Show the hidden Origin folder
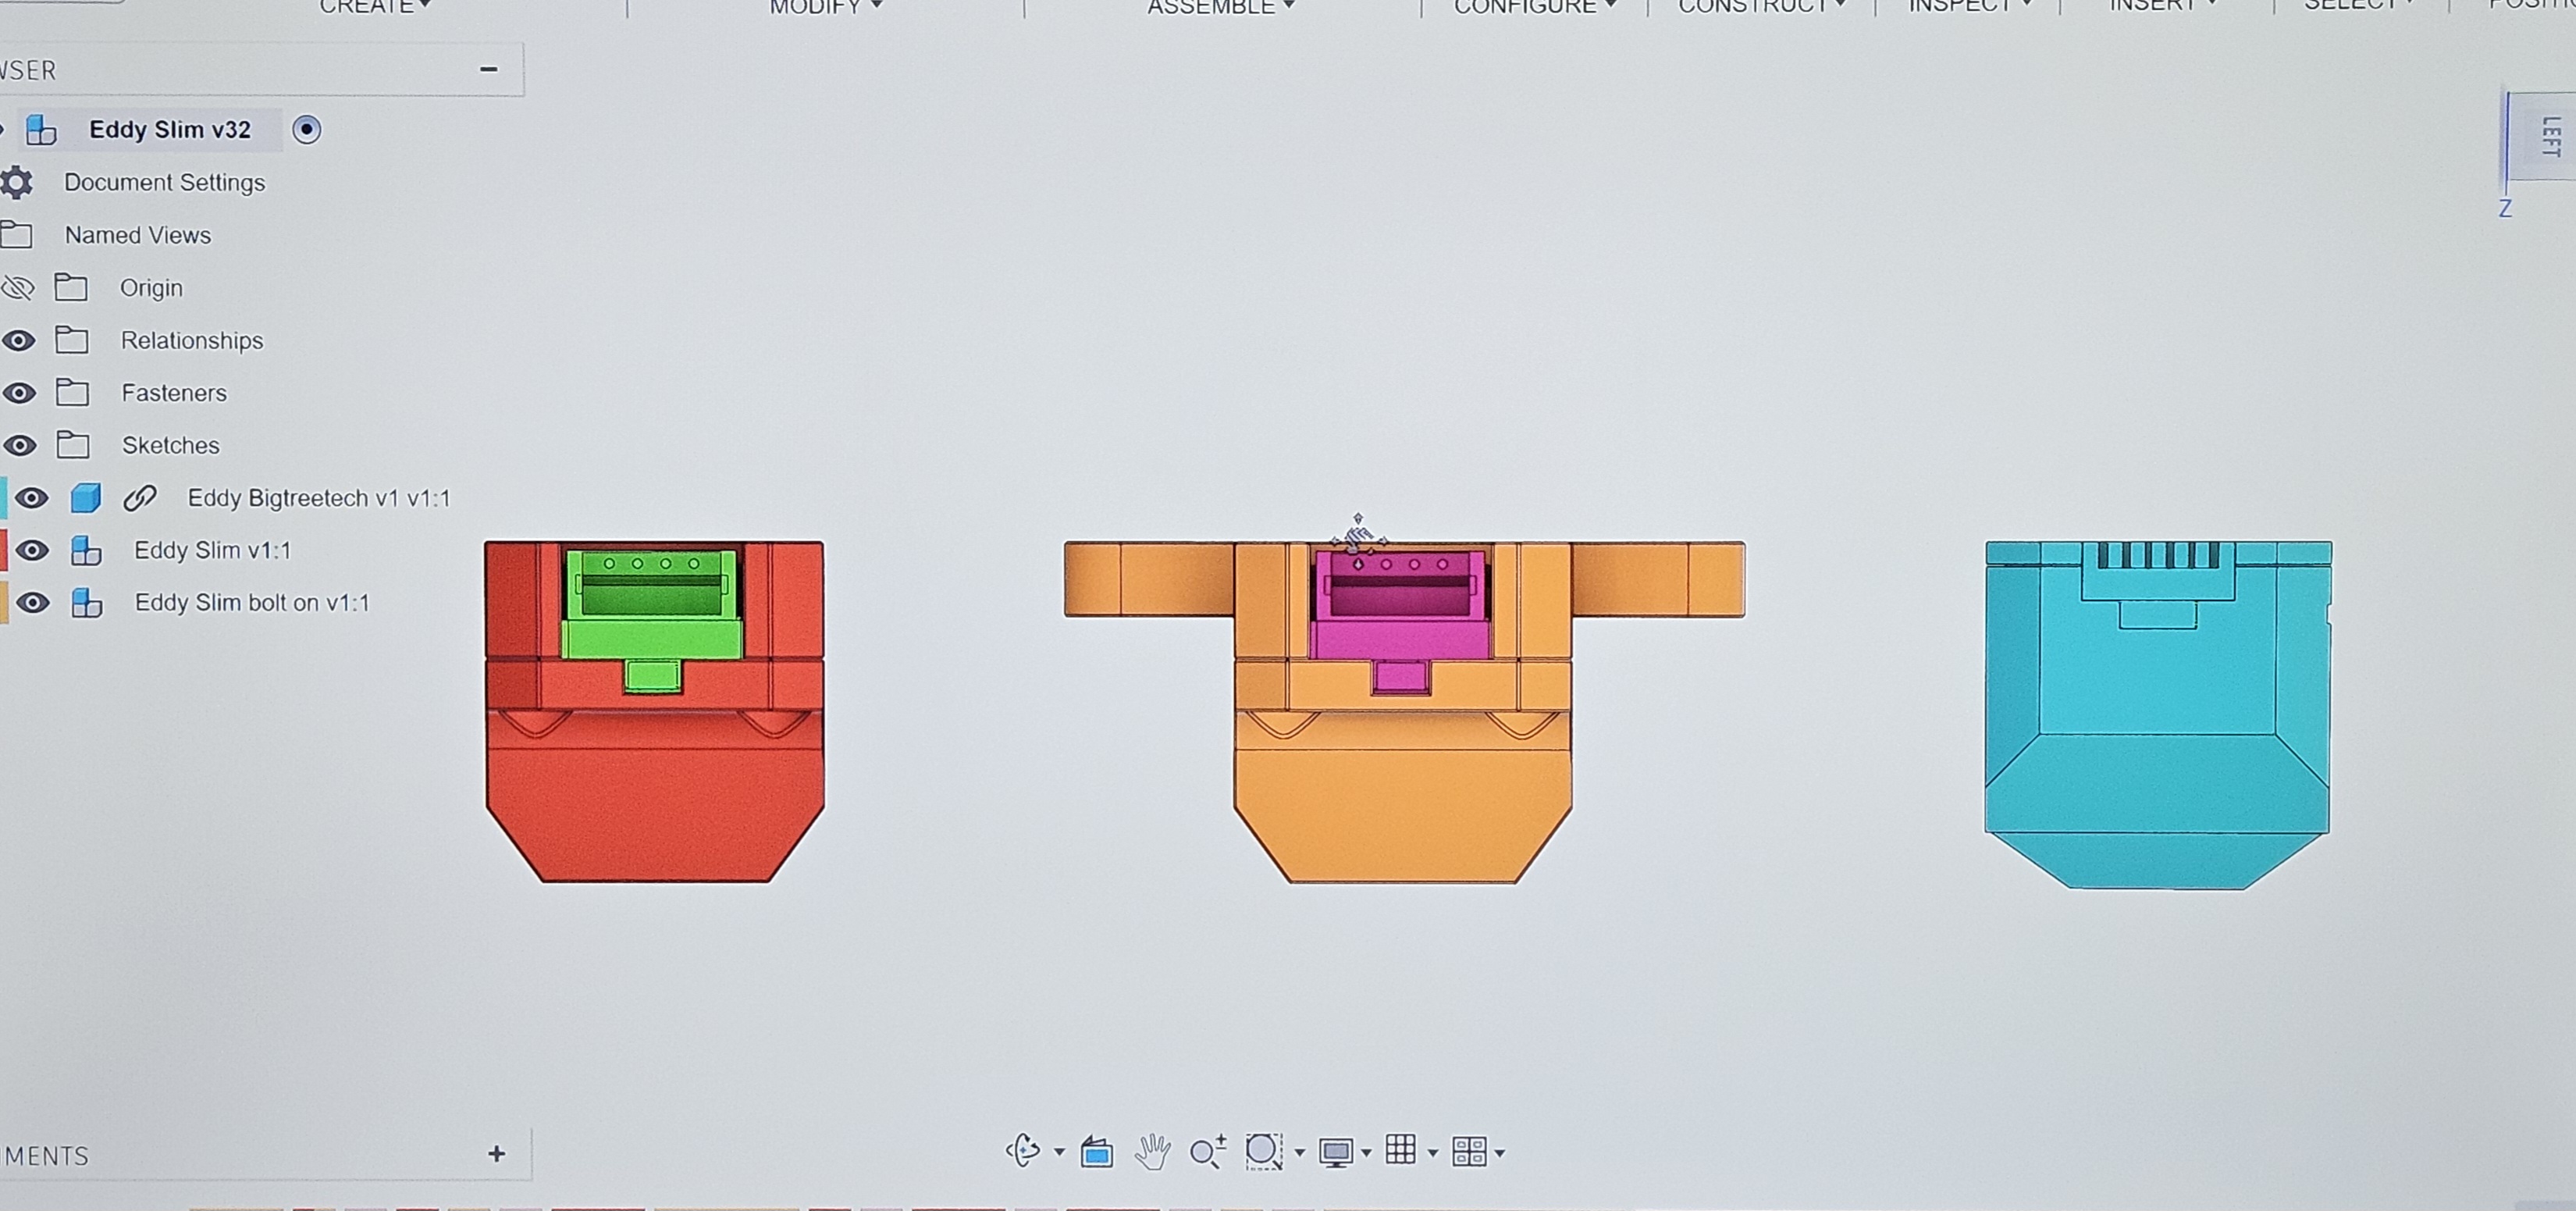Viewport: 2576px width, 1211px height. 18,288
